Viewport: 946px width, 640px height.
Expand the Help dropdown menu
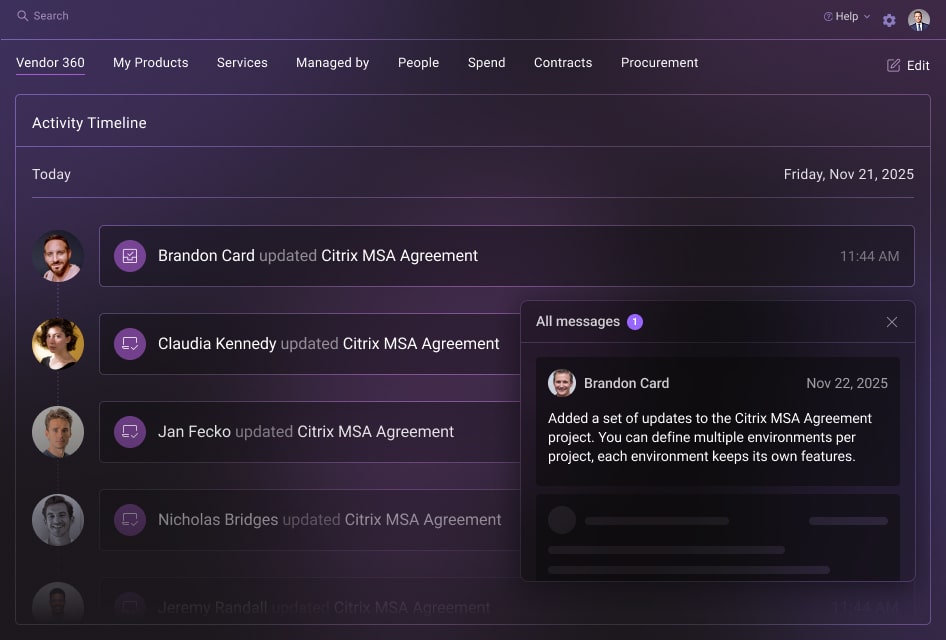coord(846,17)
